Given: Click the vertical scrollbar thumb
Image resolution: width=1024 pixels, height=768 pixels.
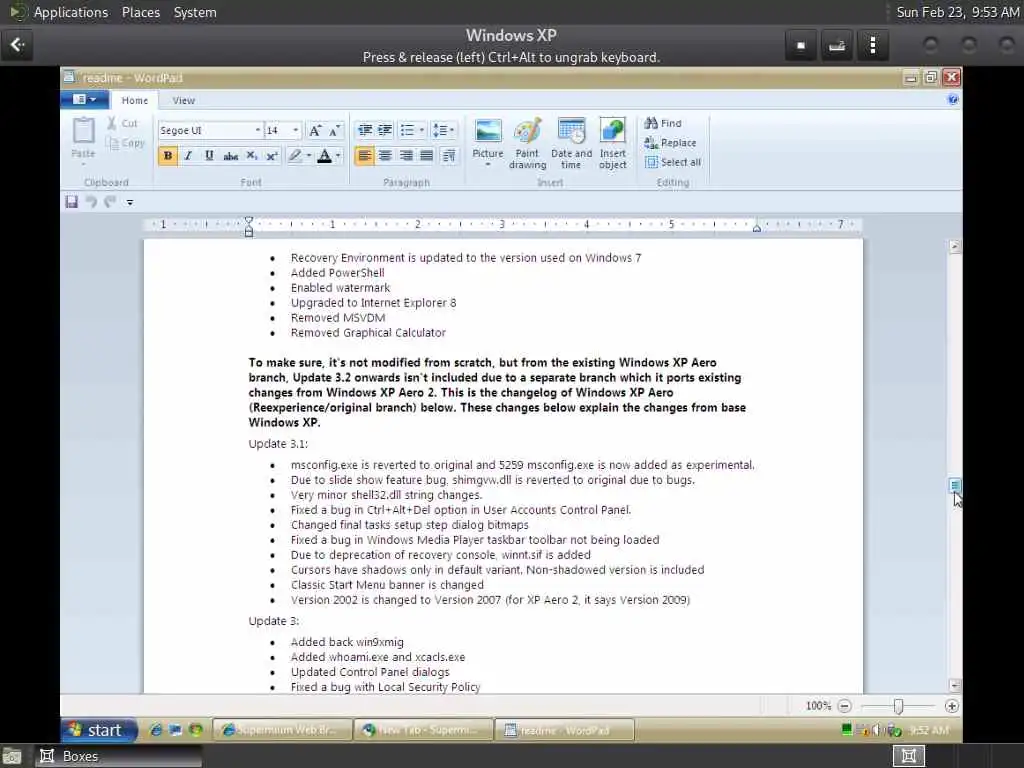Looking at the screenshot, I should coord(955,485).
